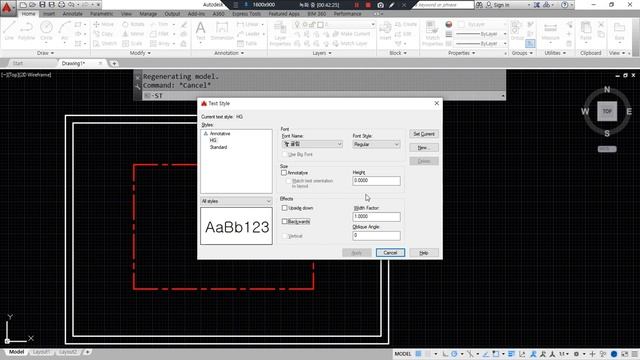This screenshot has width=640, height=360.
Task: Click the customization menu icon in status bar
Action: point(635,354)
